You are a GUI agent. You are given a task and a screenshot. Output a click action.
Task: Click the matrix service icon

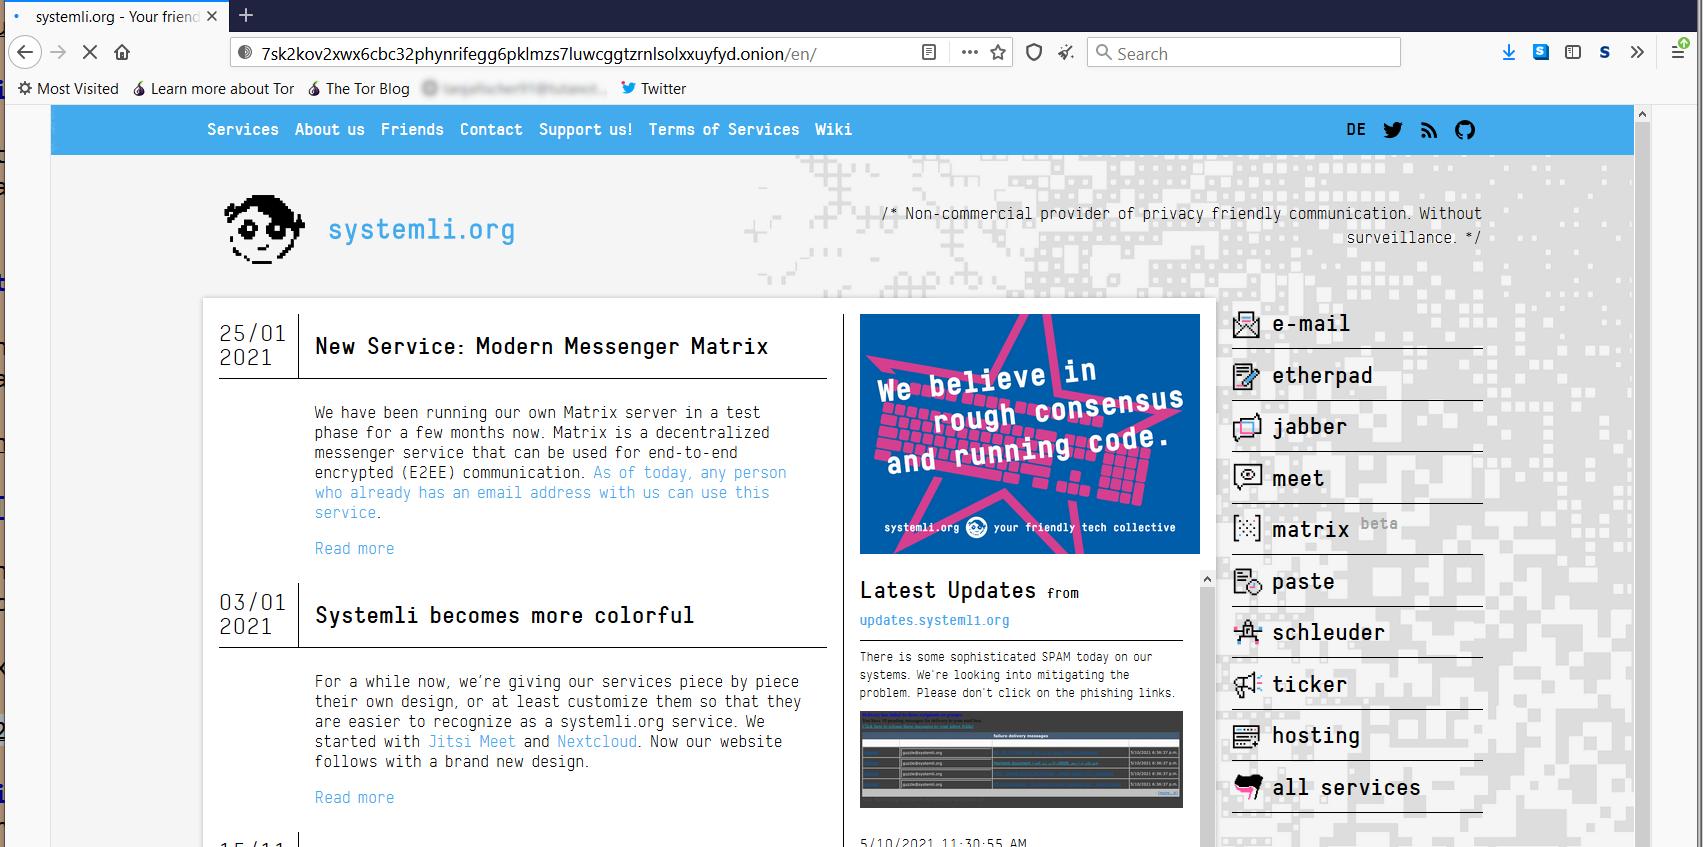1246,529
